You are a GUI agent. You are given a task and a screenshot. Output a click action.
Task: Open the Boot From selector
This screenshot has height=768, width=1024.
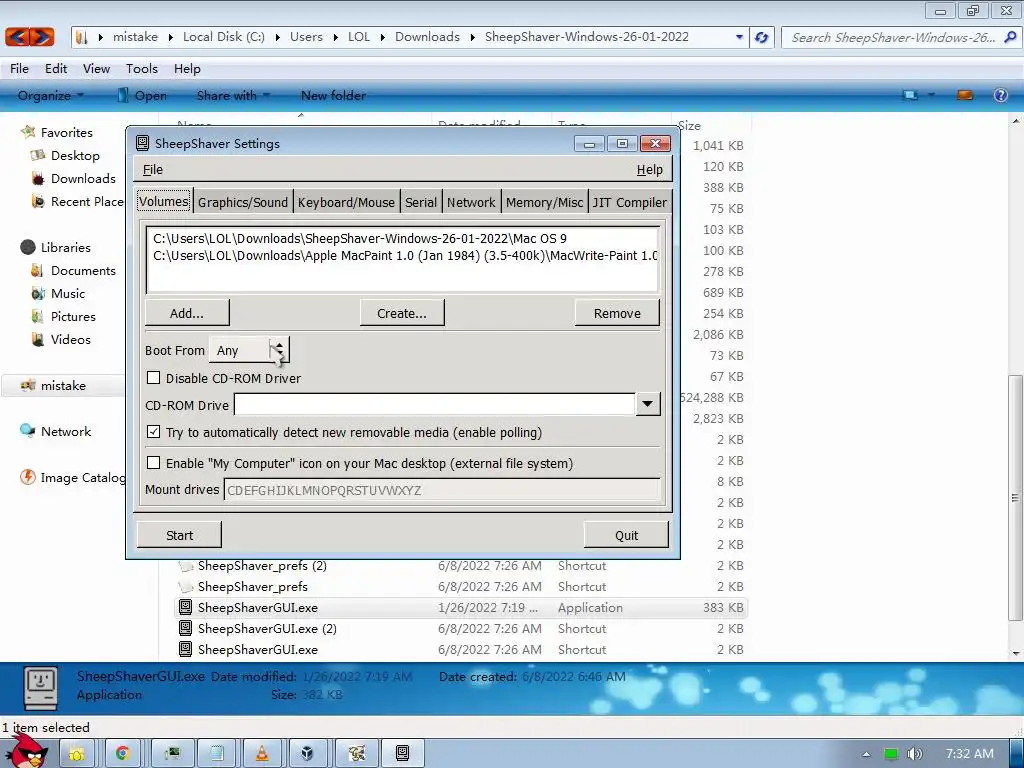click(249, 350)
